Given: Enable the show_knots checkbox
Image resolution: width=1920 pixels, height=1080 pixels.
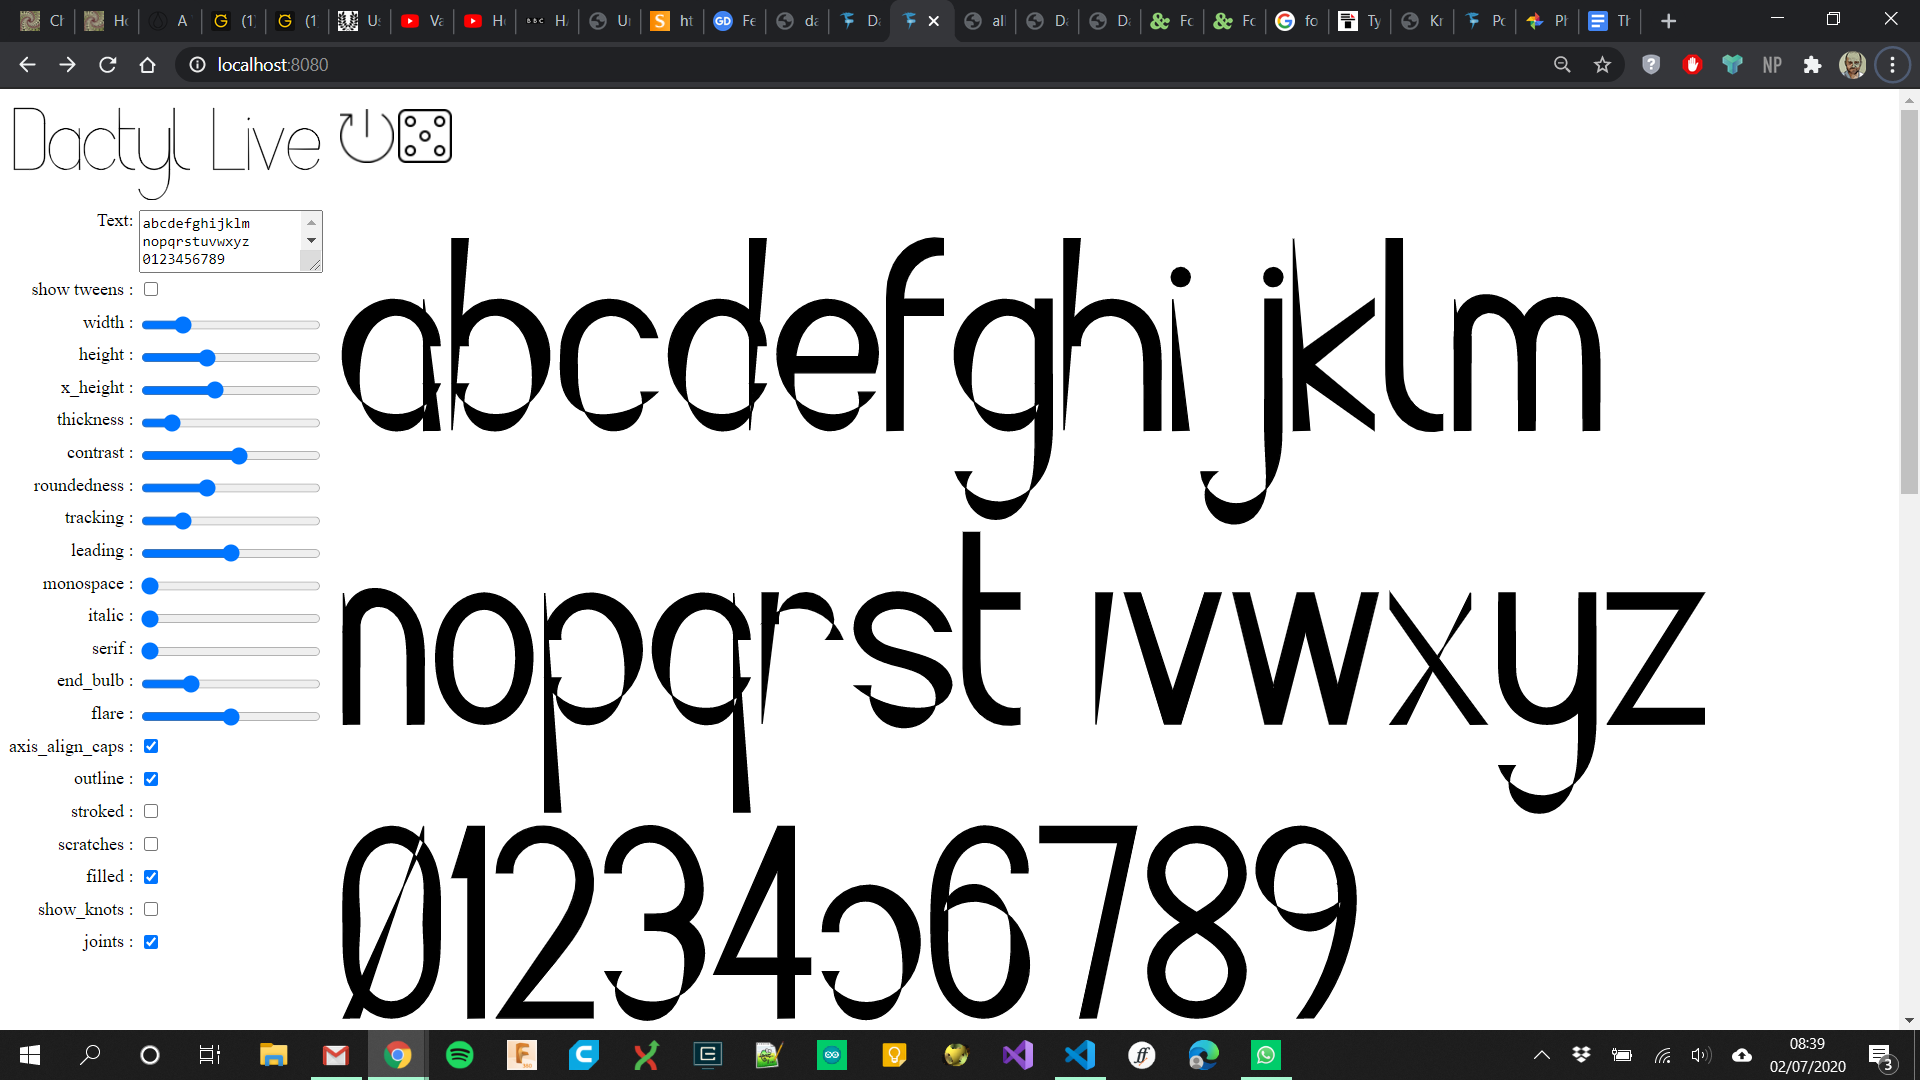Looking at the screenshot, I should click(x=151, y=909).
